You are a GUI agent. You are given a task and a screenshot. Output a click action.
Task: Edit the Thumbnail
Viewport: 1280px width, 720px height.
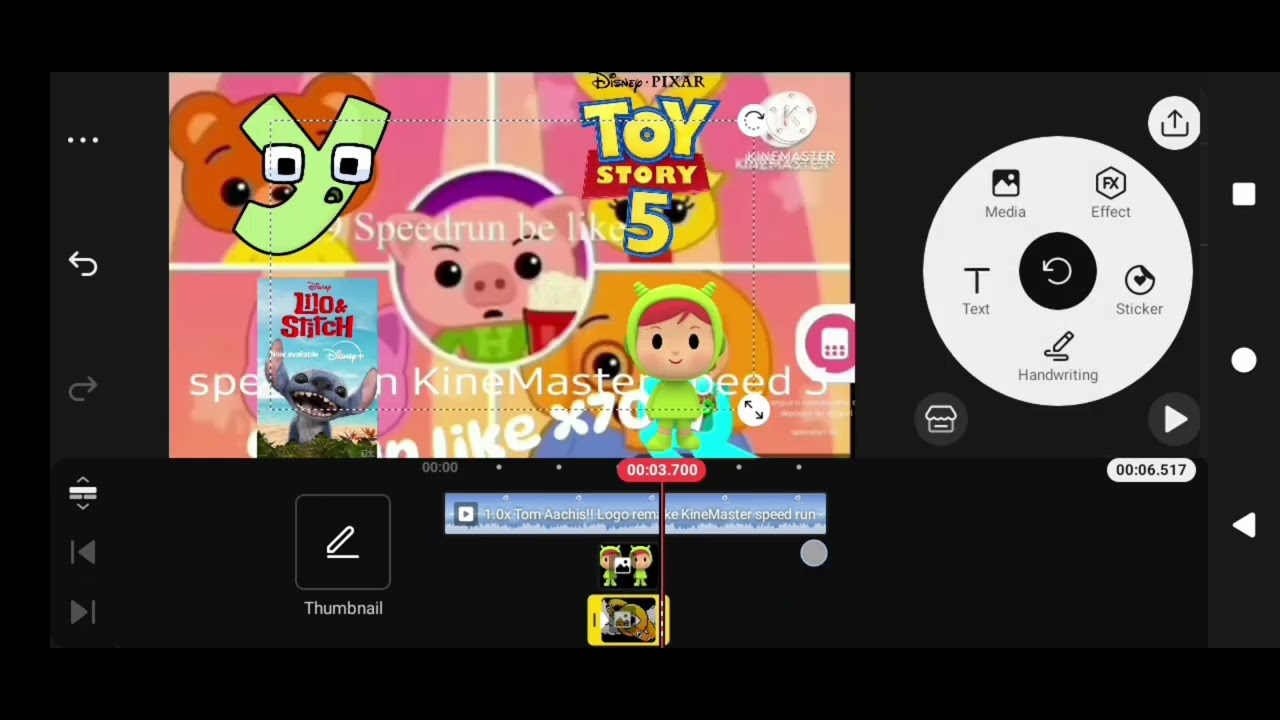[x=343, y=542]
